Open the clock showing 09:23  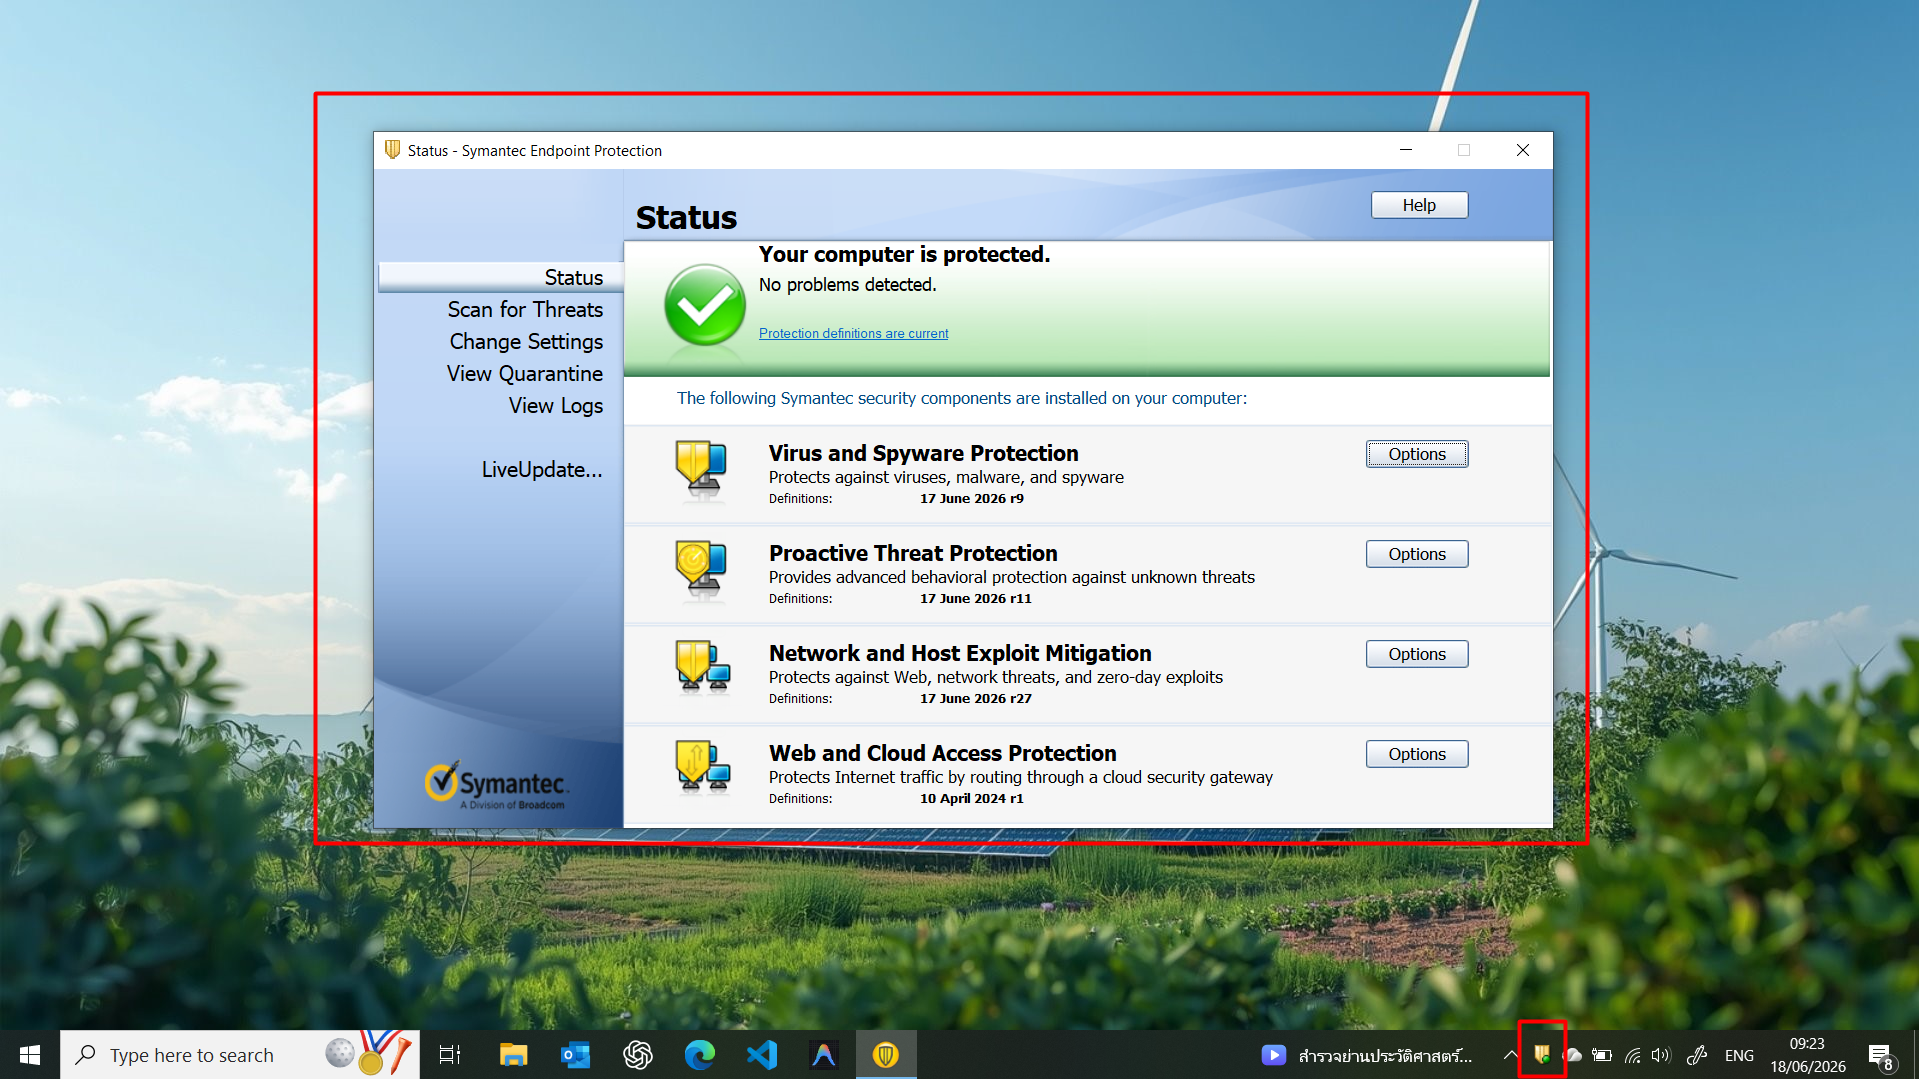point(1807,1054)
